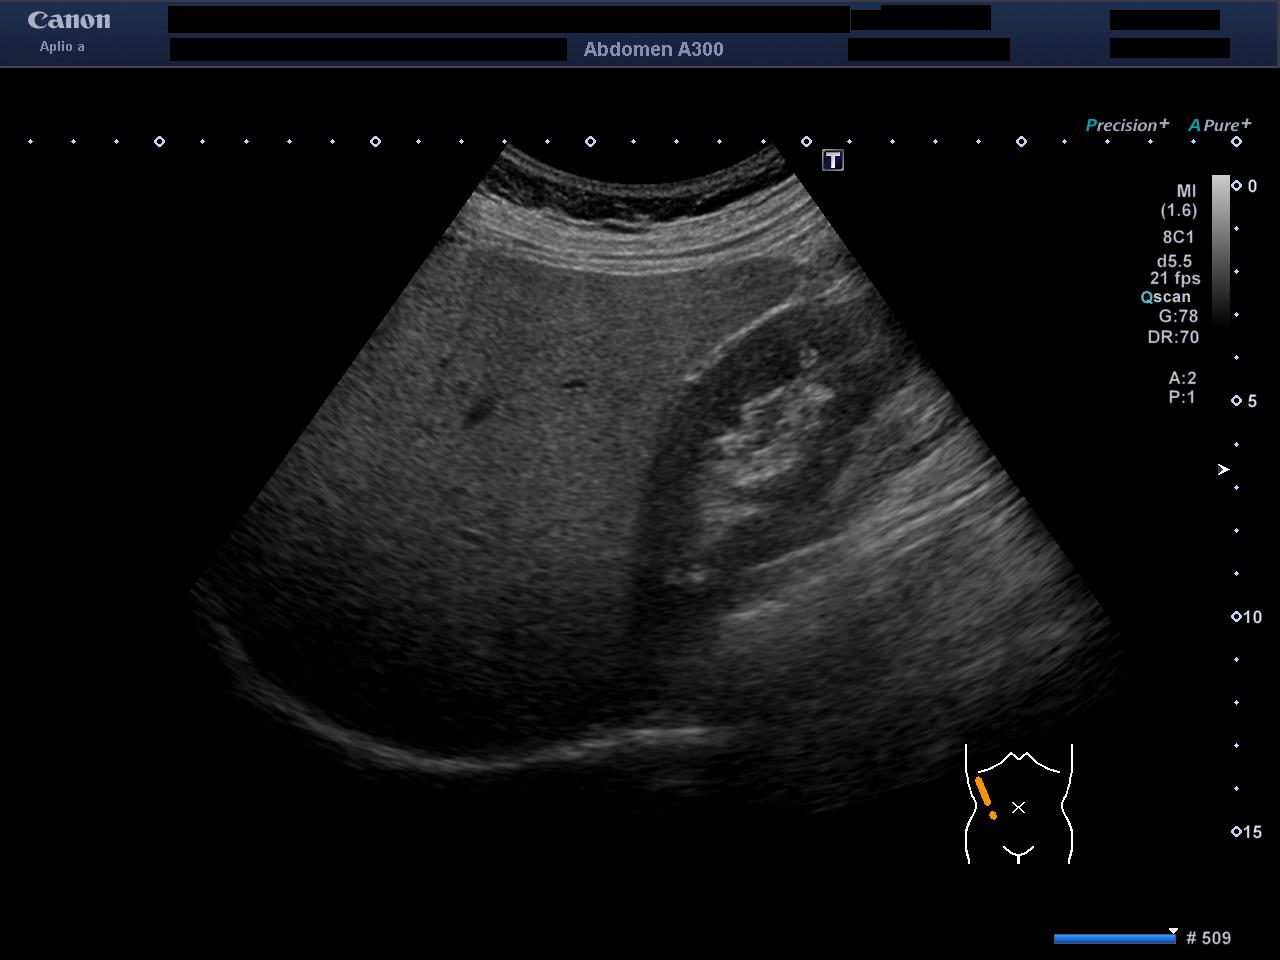The image size is (1280, 960).
Task: Select the abdomen body mark pictogram
Action: pyautogui.click(x=1019, y=803)
